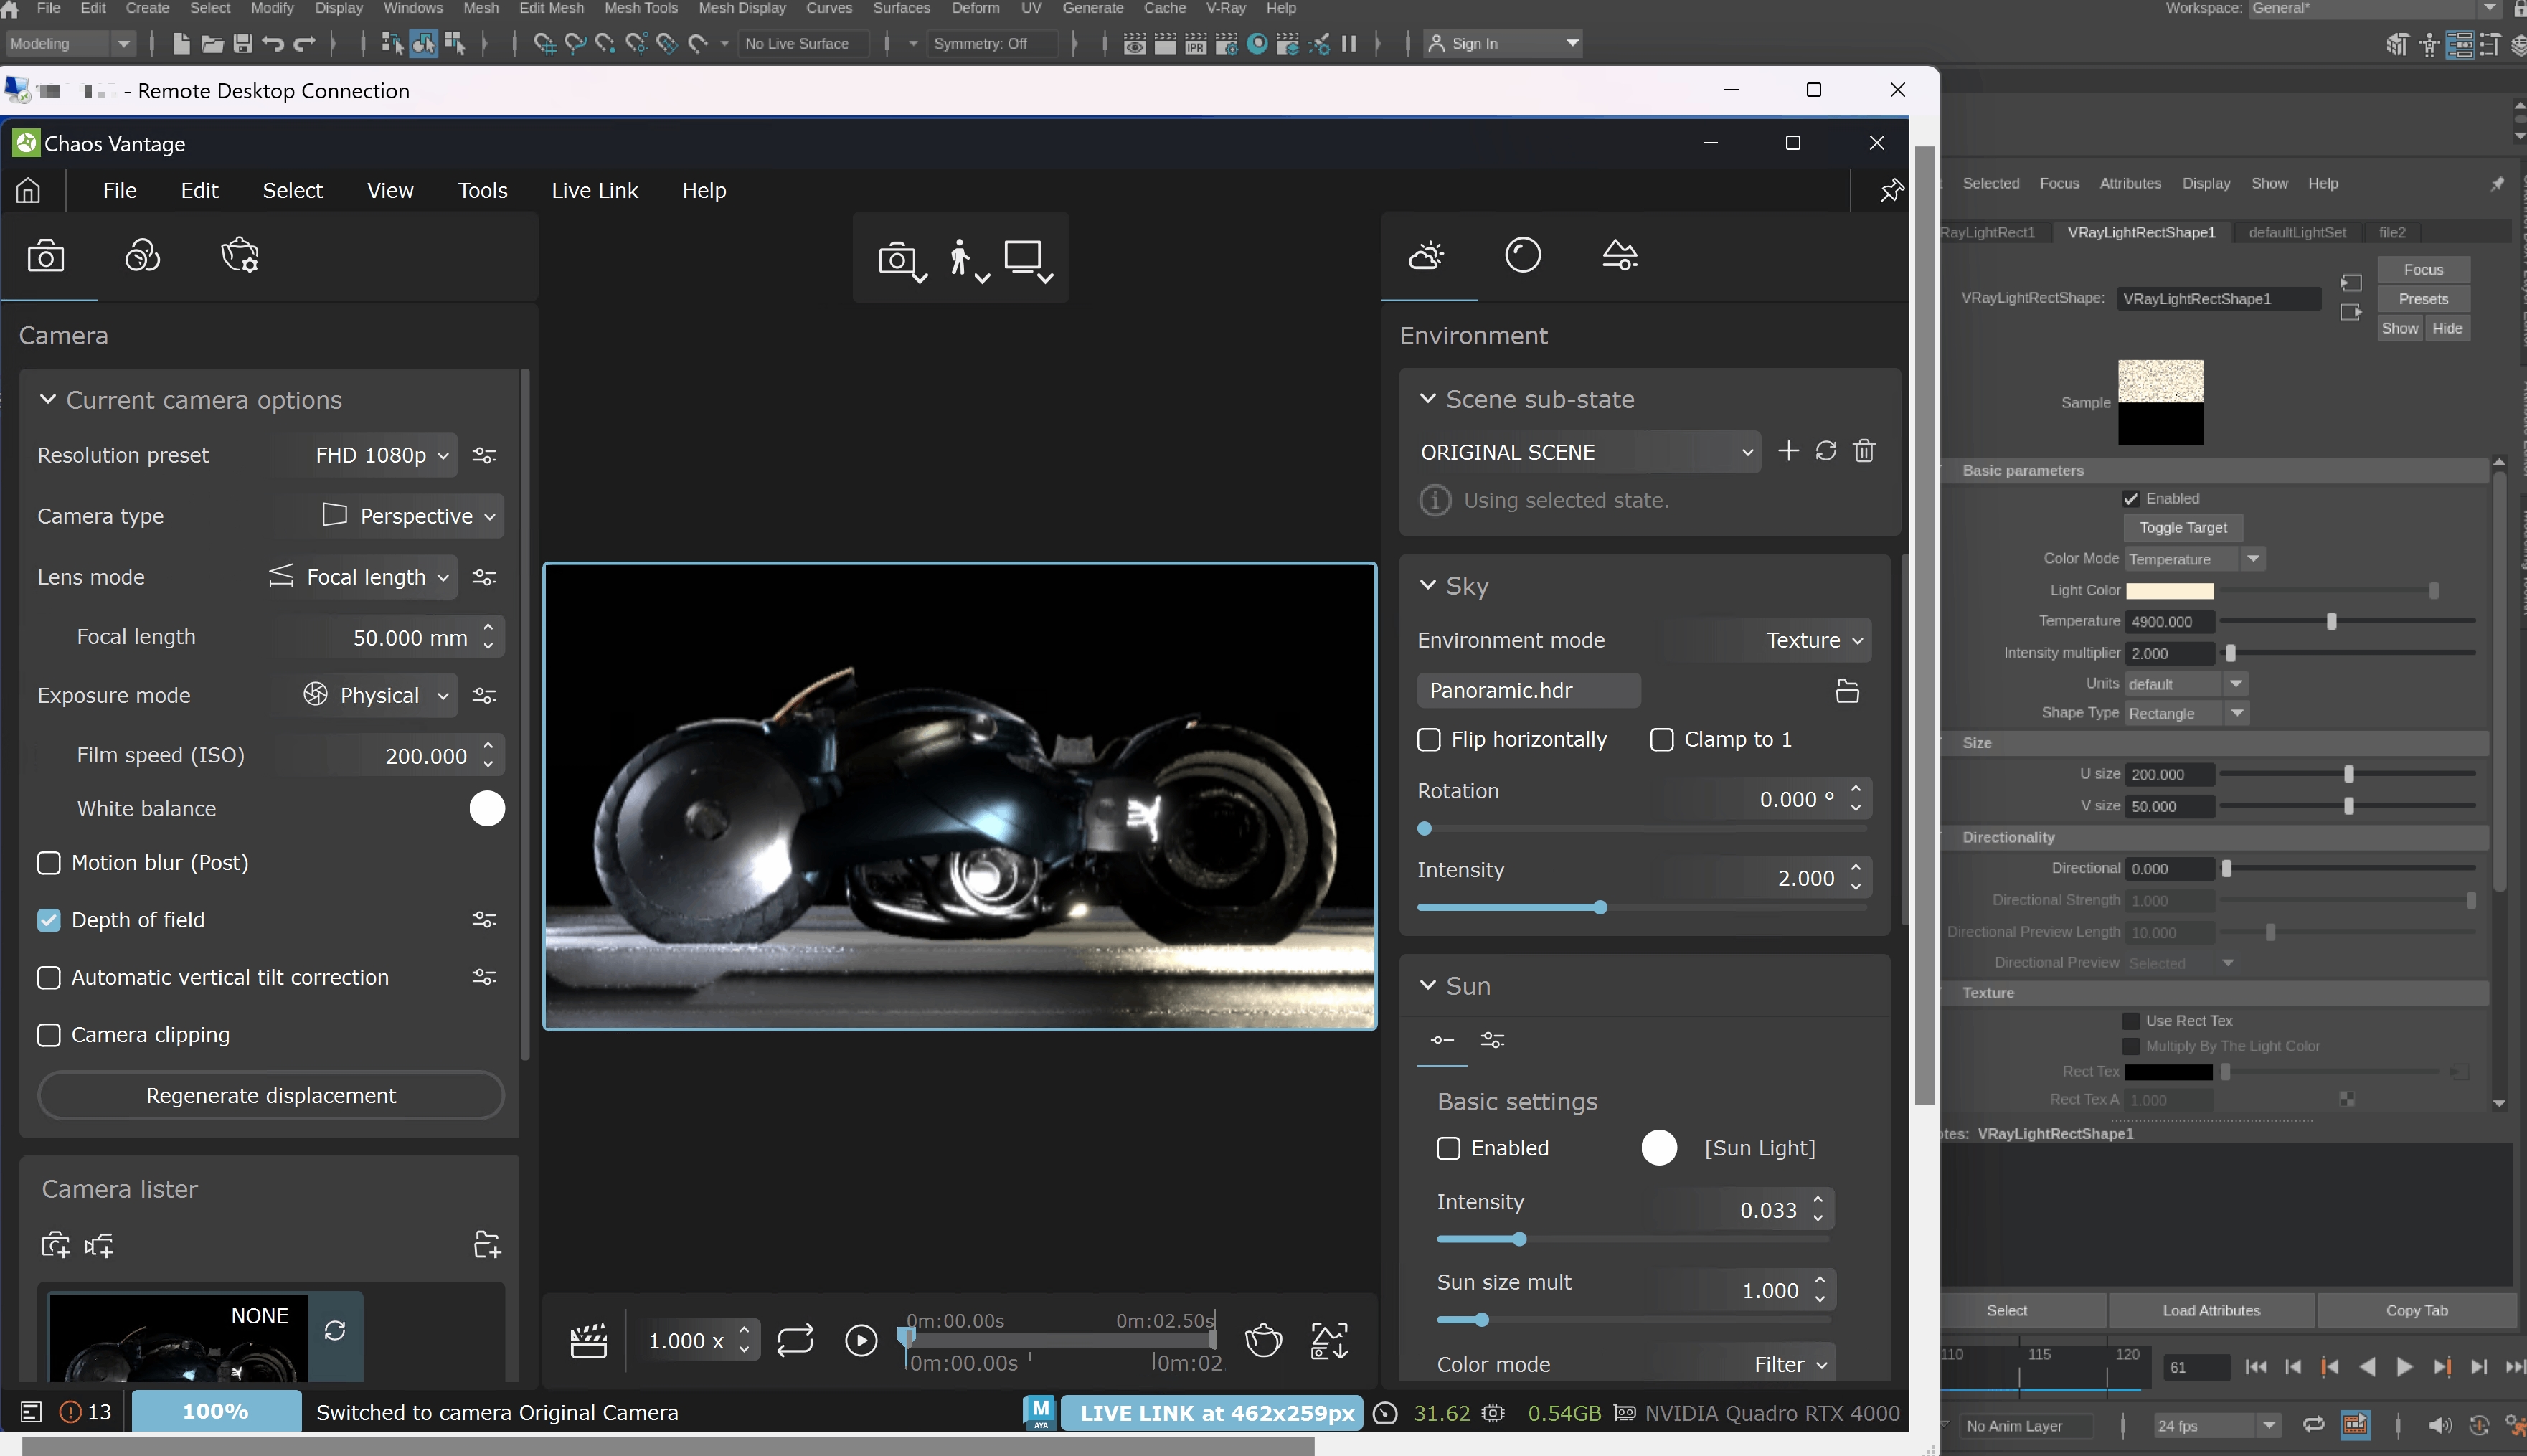Open the Environment tab sun icon
The height and width of the screenshot is (1456, 2527).
tap(1426, 256)
